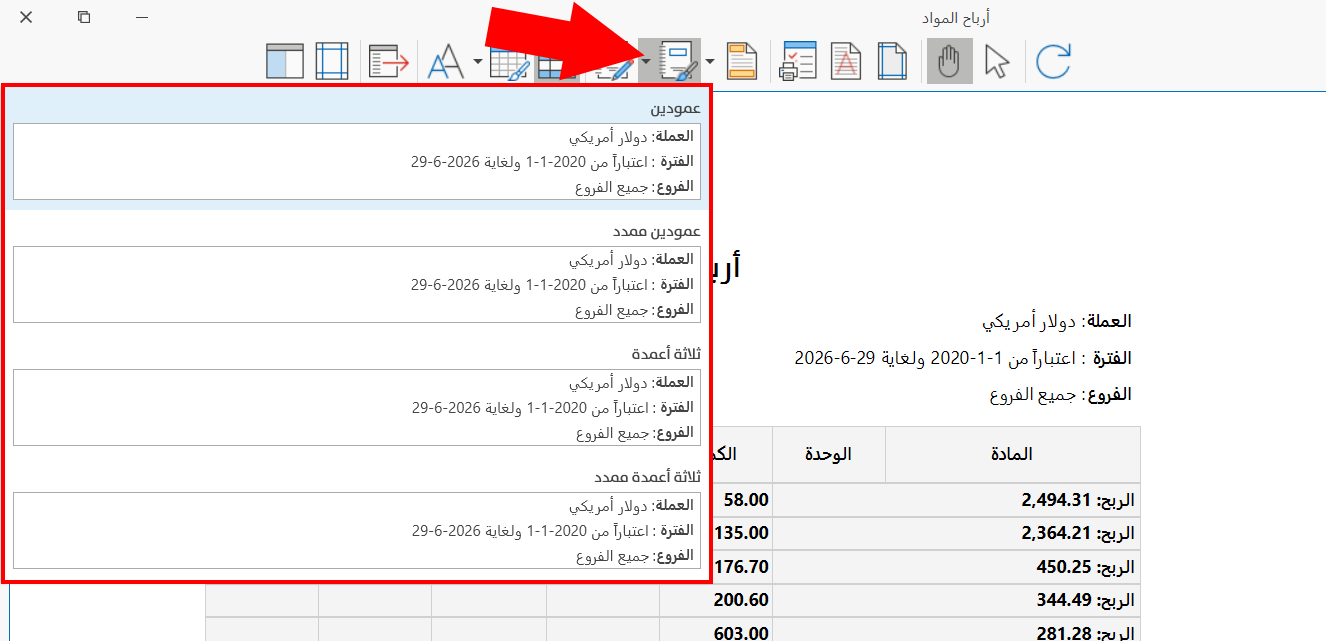The image size is (1326, 641).
Task: Open the page margins icon
Action: tap(892, 61)
